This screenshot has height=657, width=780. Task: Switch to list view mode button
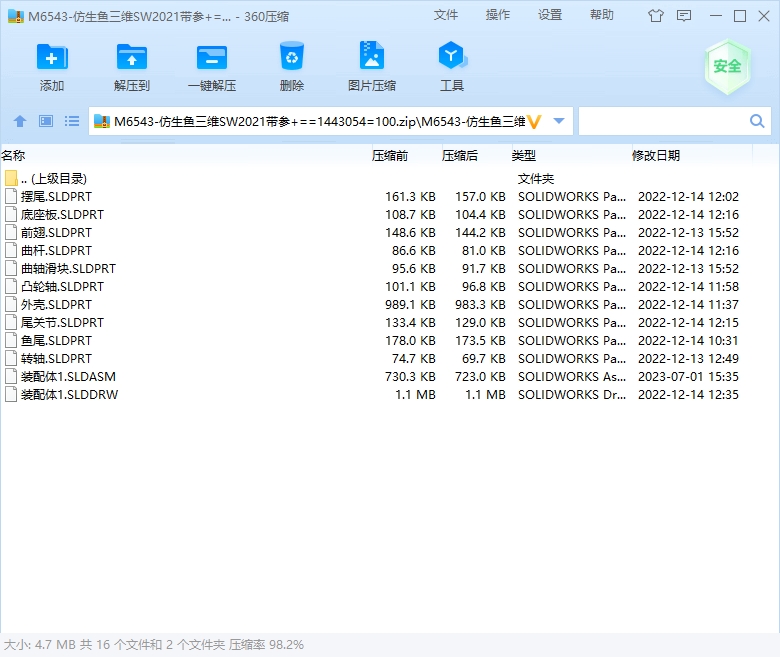72,121
